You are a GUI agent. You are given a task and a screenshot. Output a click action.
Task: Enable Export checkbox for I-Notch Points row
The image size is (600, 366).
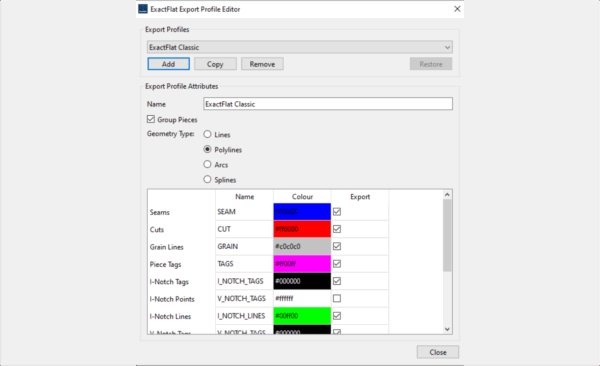(x=337, y=298)
